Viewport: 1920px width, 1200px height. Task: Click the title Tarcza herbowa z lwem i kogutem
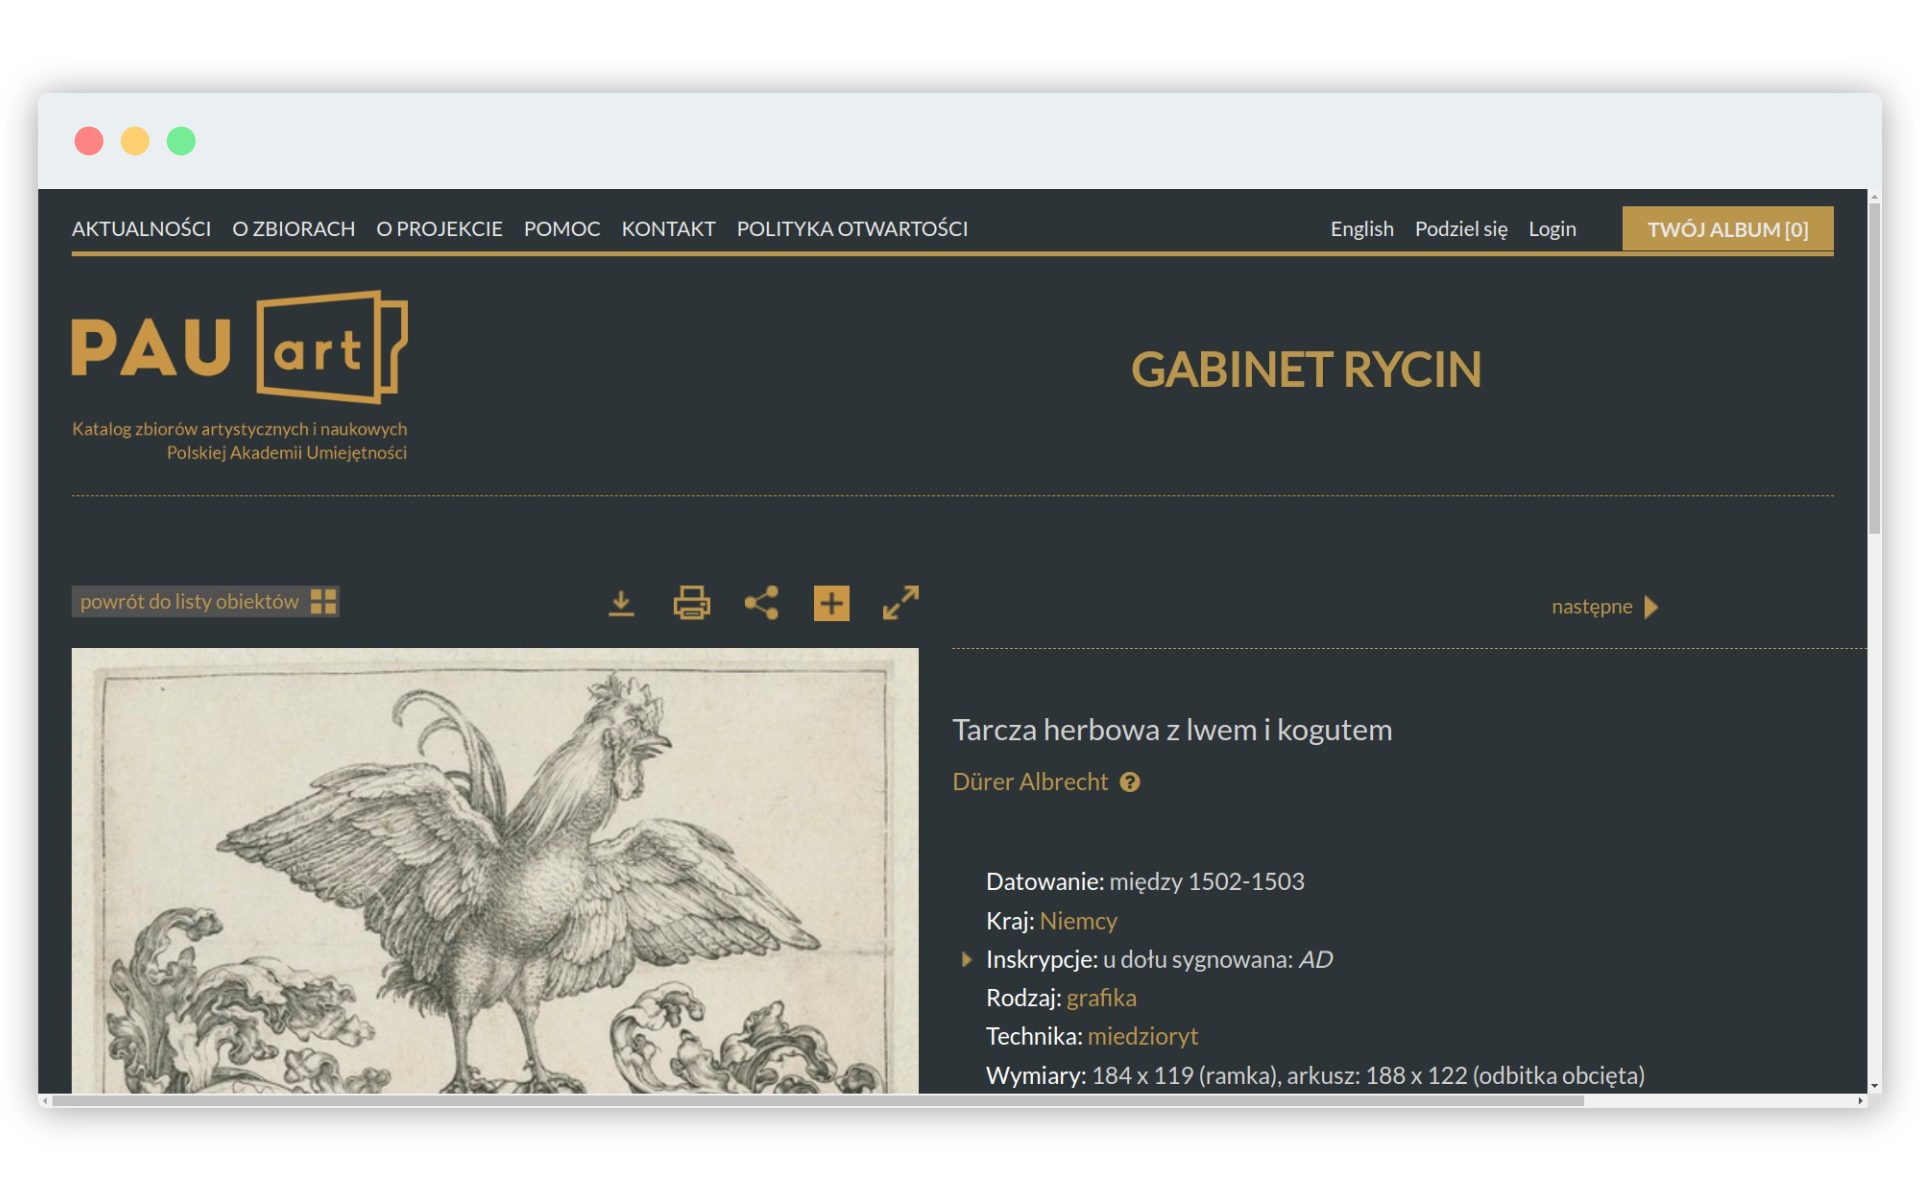click(1172, 730)
